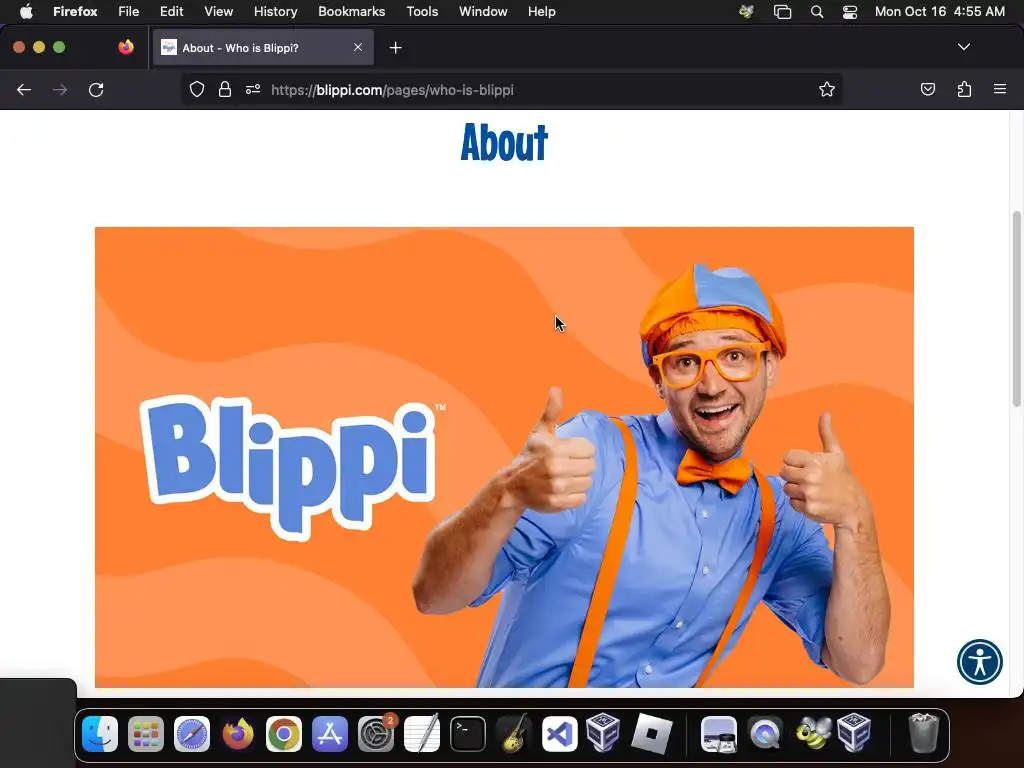Select the About - Who is Blippi tab
Screen dimensions: 1024x768
pos(263,48)
